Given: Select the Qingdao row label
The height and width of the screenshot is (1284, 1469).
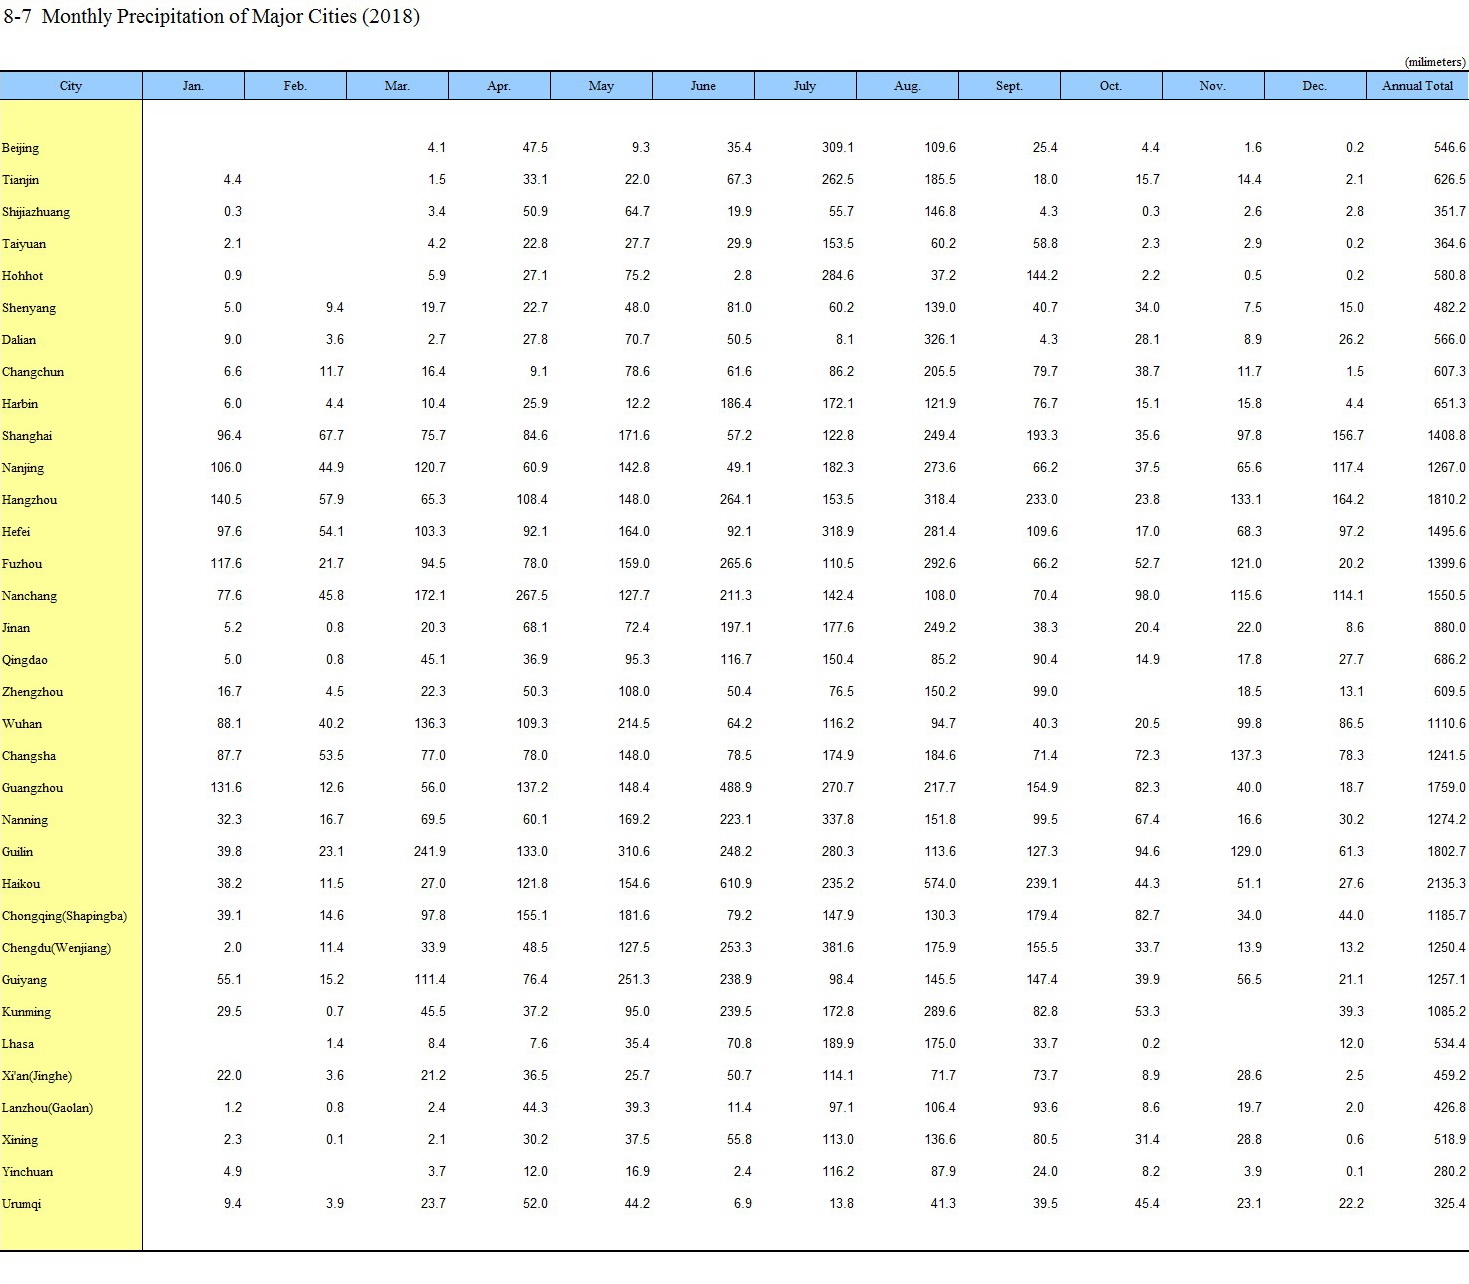Looking at the screenshot, I should click(25, 660).
